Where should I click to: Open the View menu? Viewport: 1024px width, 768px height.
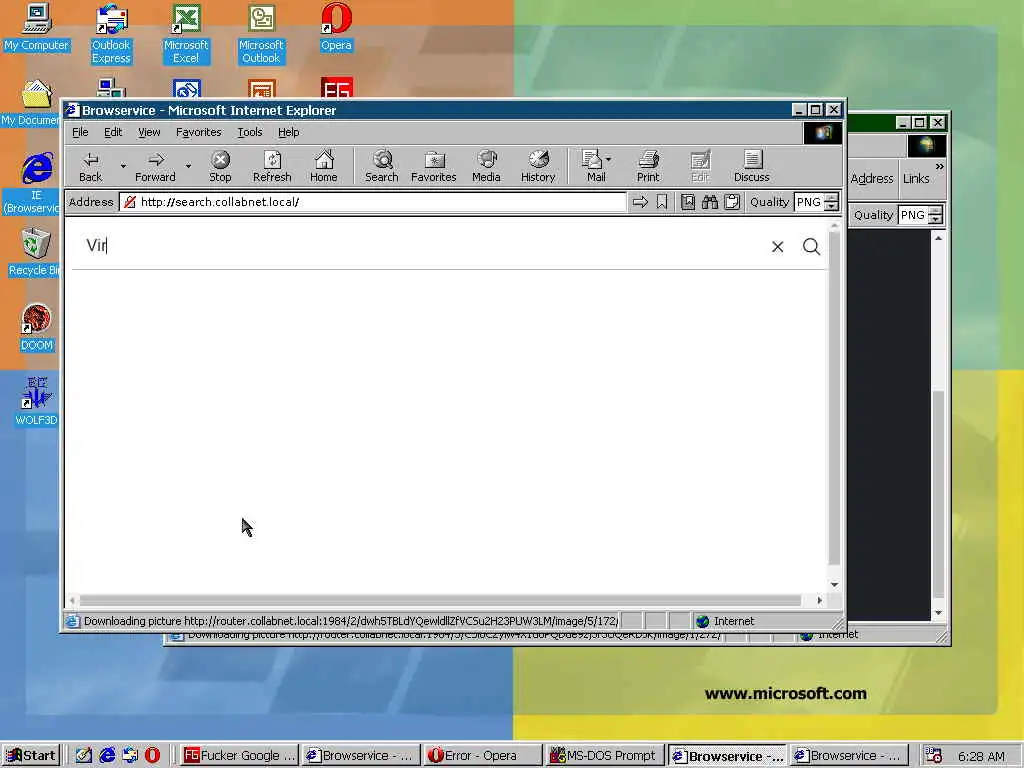(149, 132)
